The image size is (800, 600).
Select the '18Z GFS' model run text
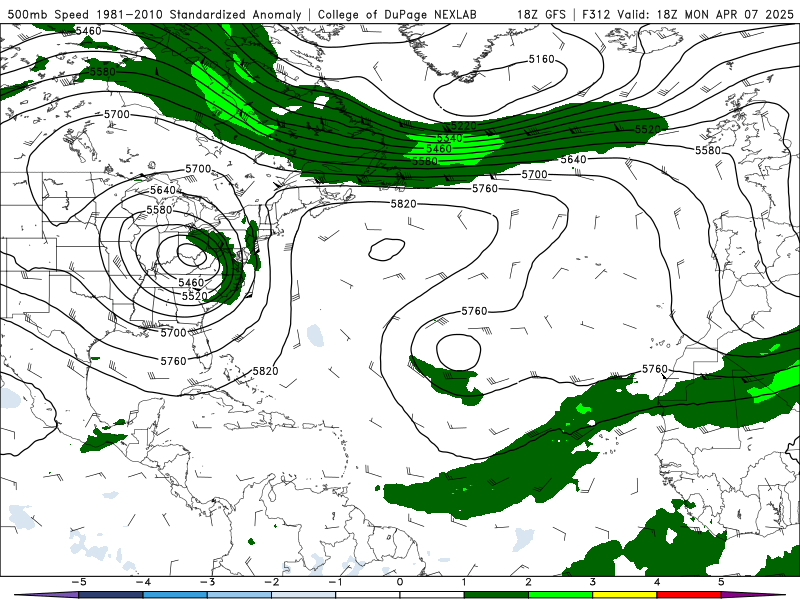point(541,14)
